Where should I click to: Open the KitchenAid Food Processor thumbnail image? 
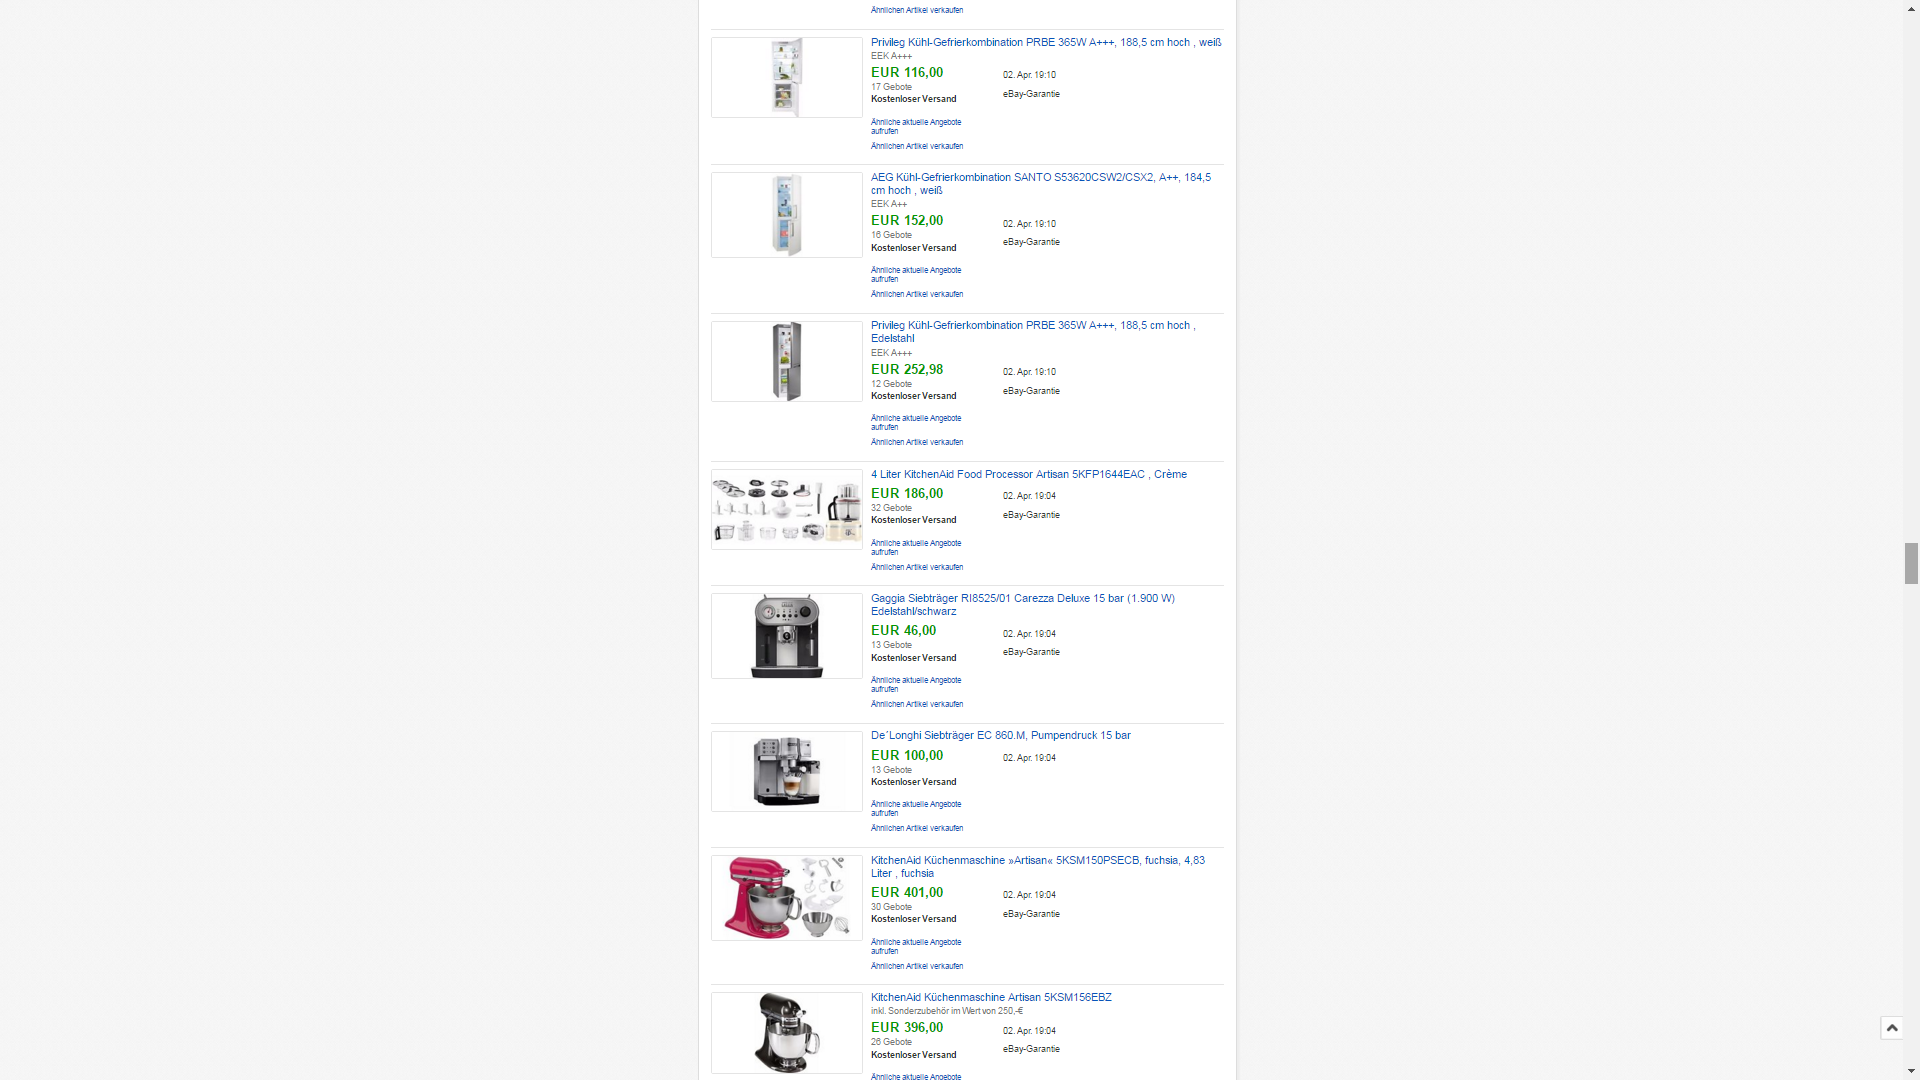click(787, 509)
